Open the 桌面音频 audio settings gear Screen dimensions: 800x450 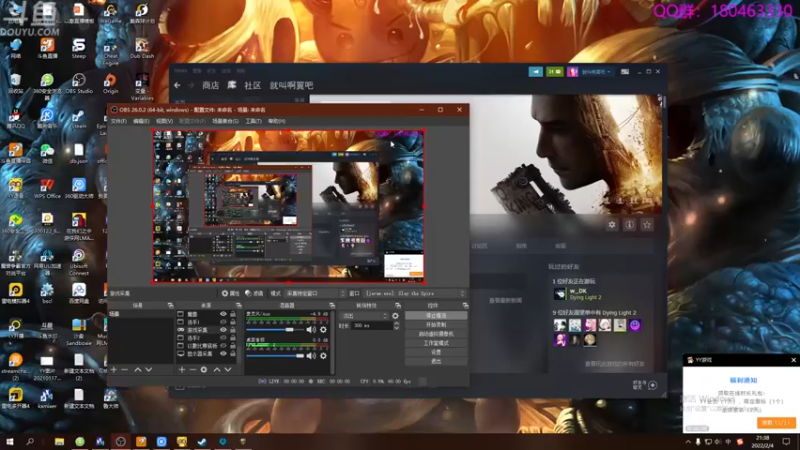(x=323, y=355)
